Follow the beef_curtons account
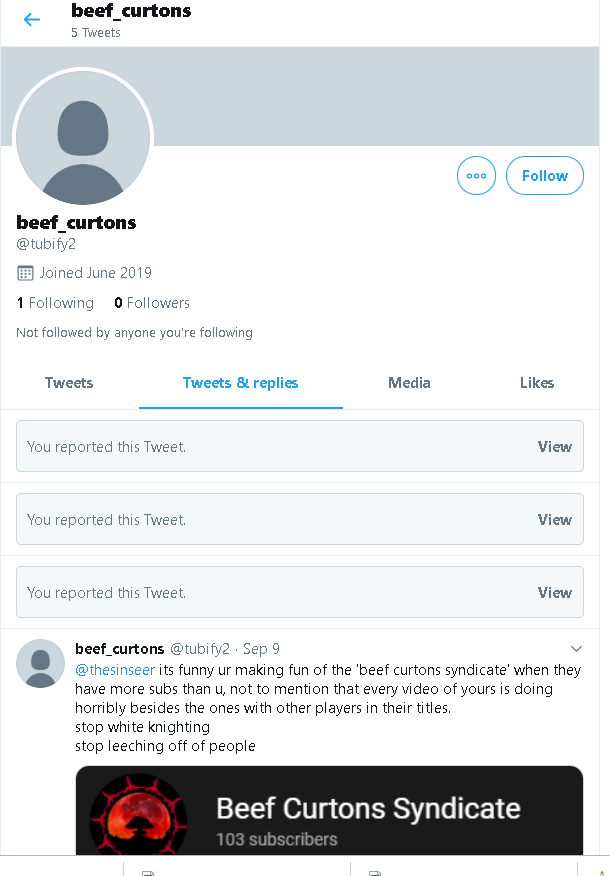 [545, 175]
